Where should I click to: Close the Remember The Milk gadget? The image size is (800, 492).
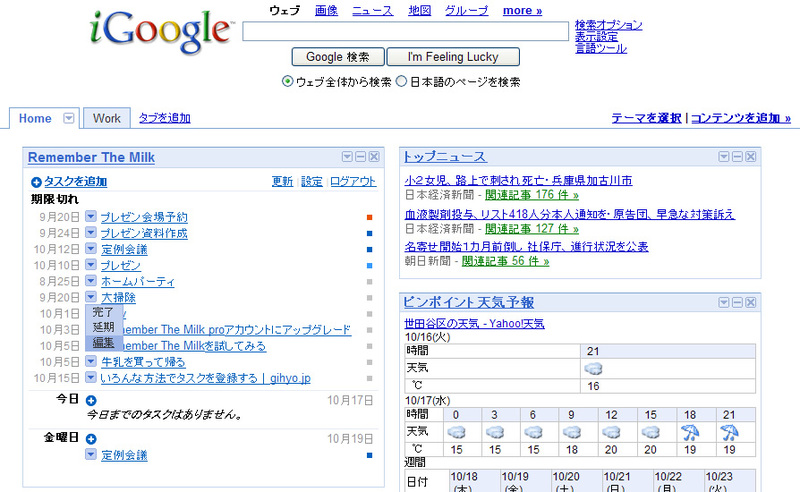pyautogui.click(x=374, y=157)
